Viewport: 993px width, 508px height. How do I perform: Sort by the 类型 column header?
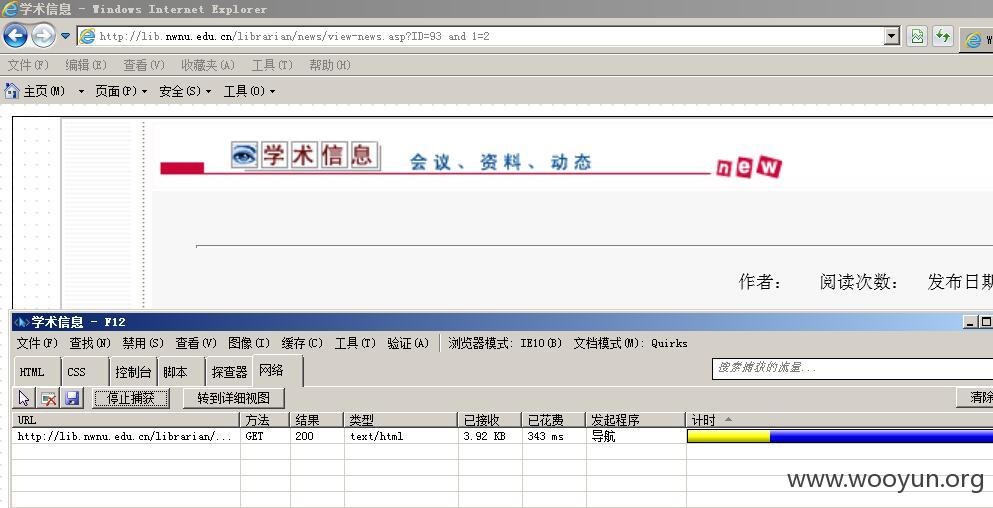pos(400,420)
